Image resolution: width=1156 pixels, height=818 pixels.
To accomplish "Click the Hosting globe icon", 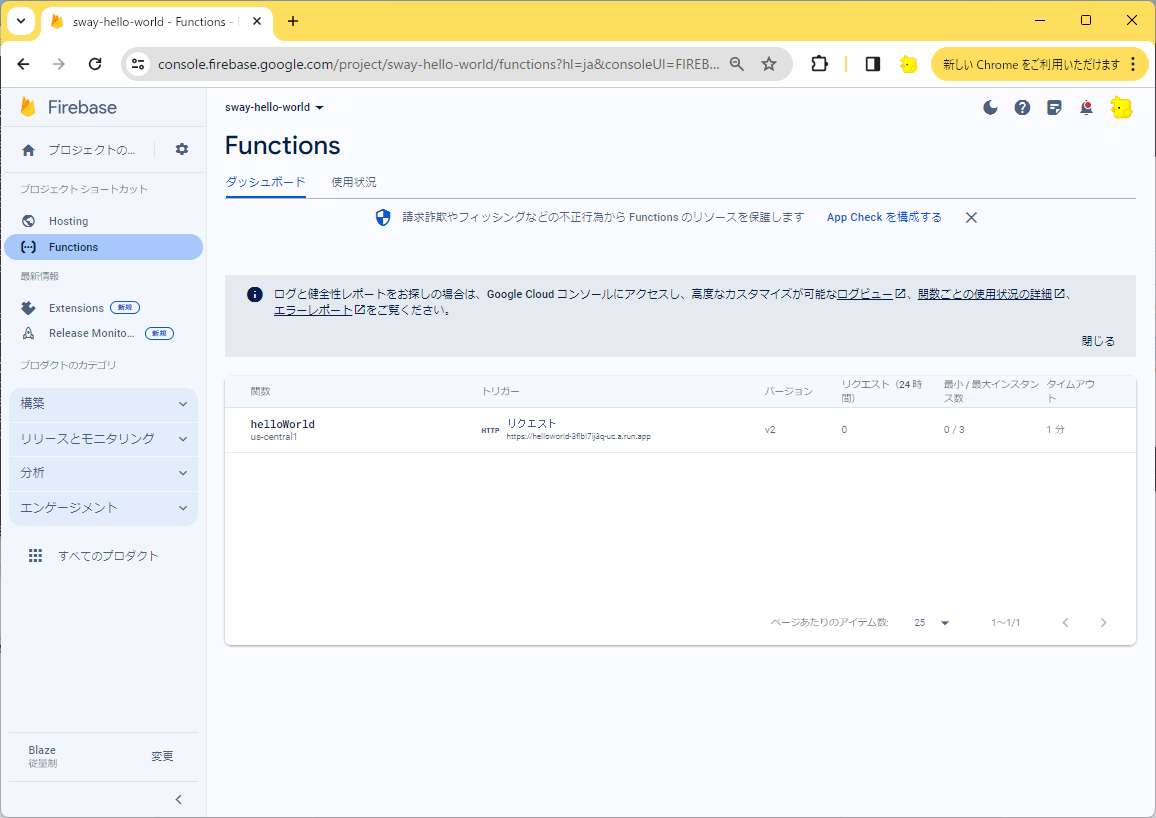I will [x=28, y=221].
